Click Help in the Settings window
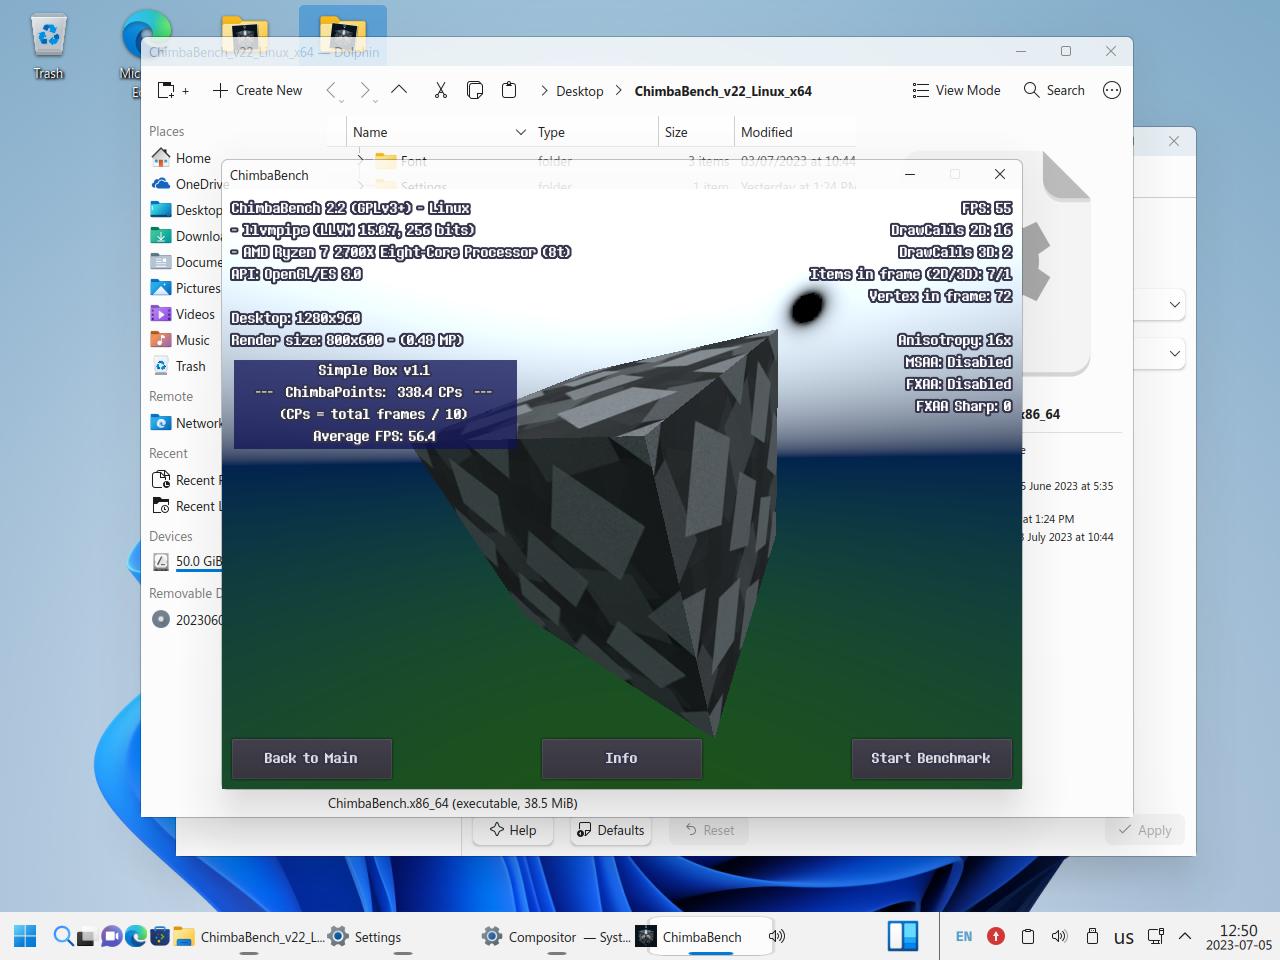1280x960 pixels. pyautogui.click(x=512, y=830)
